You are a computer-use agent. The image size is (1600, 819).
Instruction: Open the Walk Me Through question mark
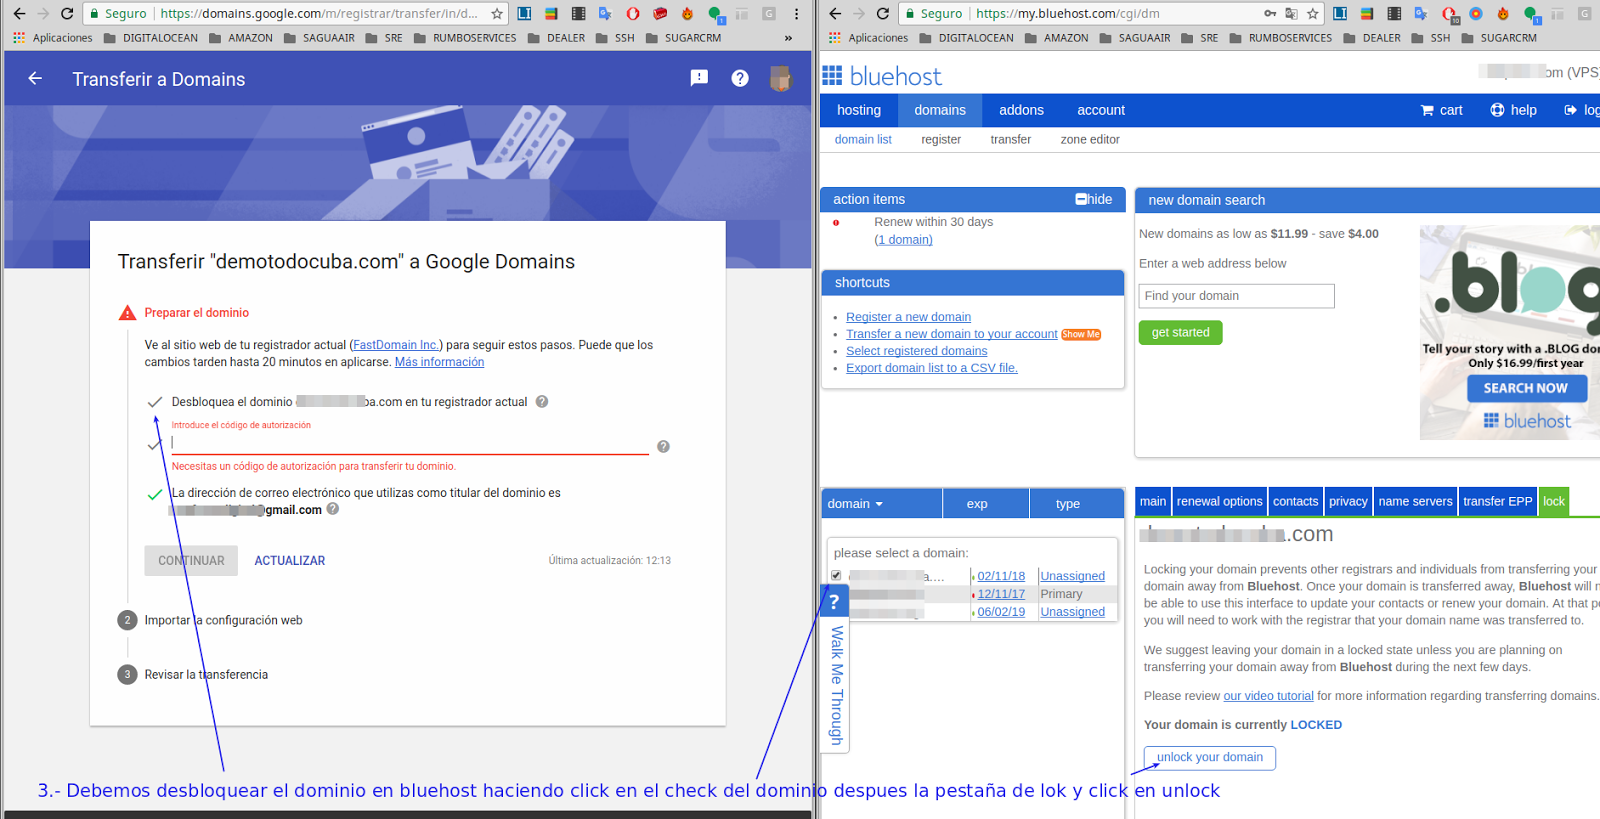[834, 602]
